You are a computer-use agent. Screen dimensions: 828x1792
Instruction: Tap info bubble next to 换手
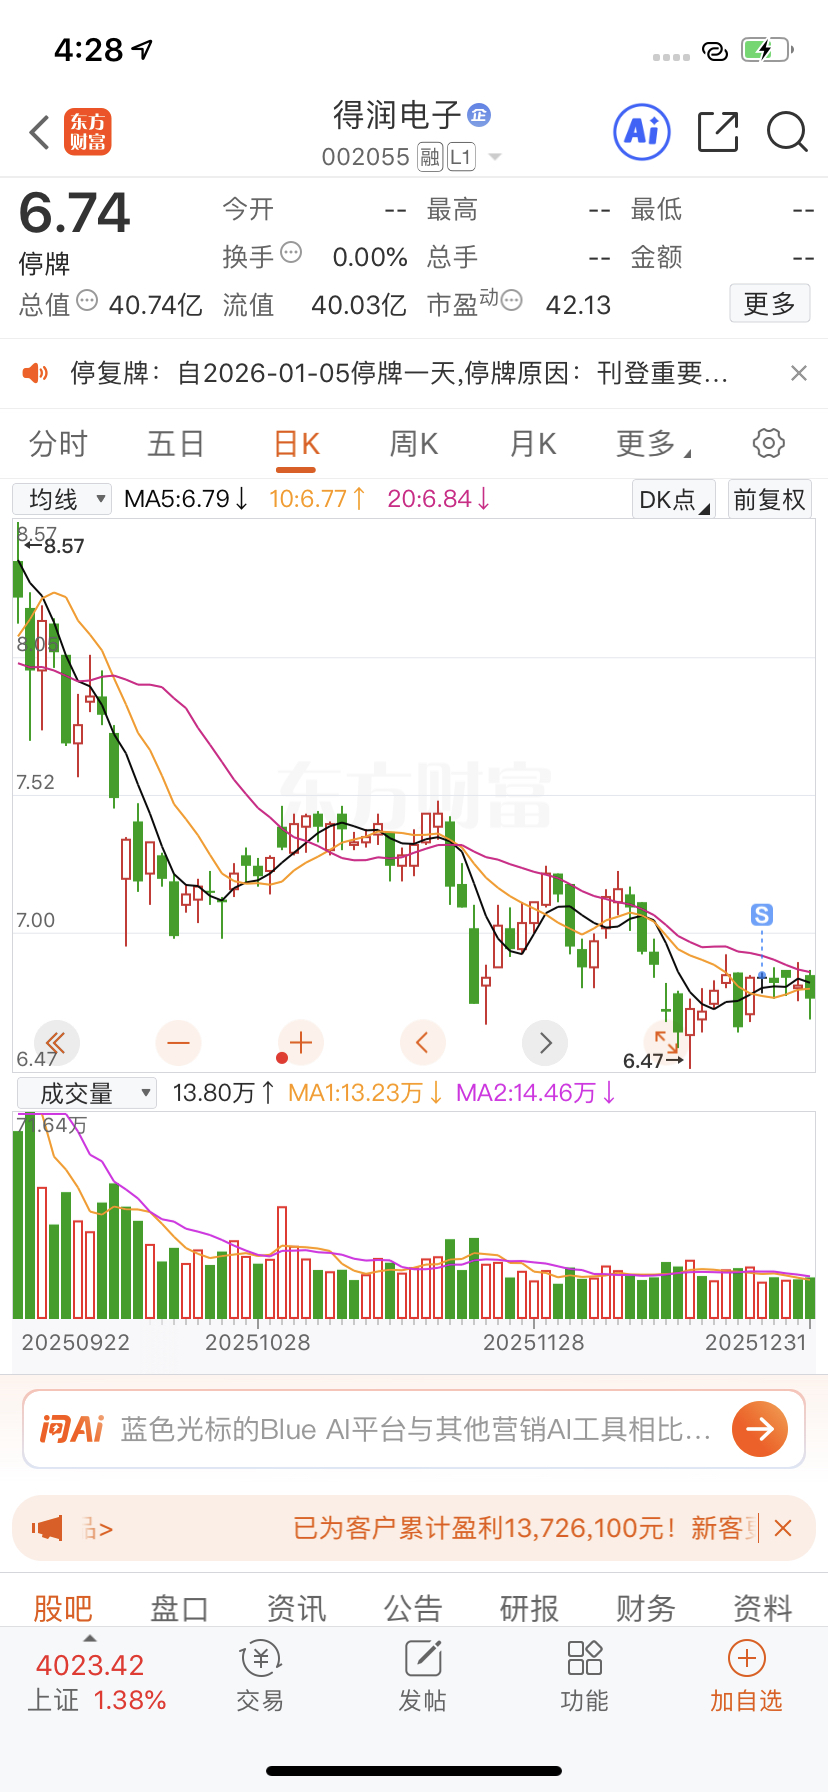coord(291,252)
